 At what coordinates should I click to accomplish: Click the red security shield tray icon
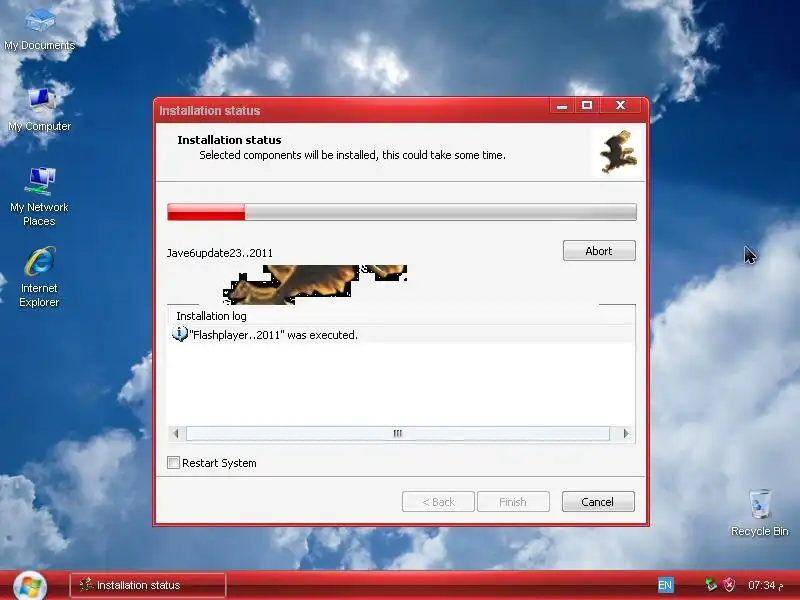pos(730,585)
